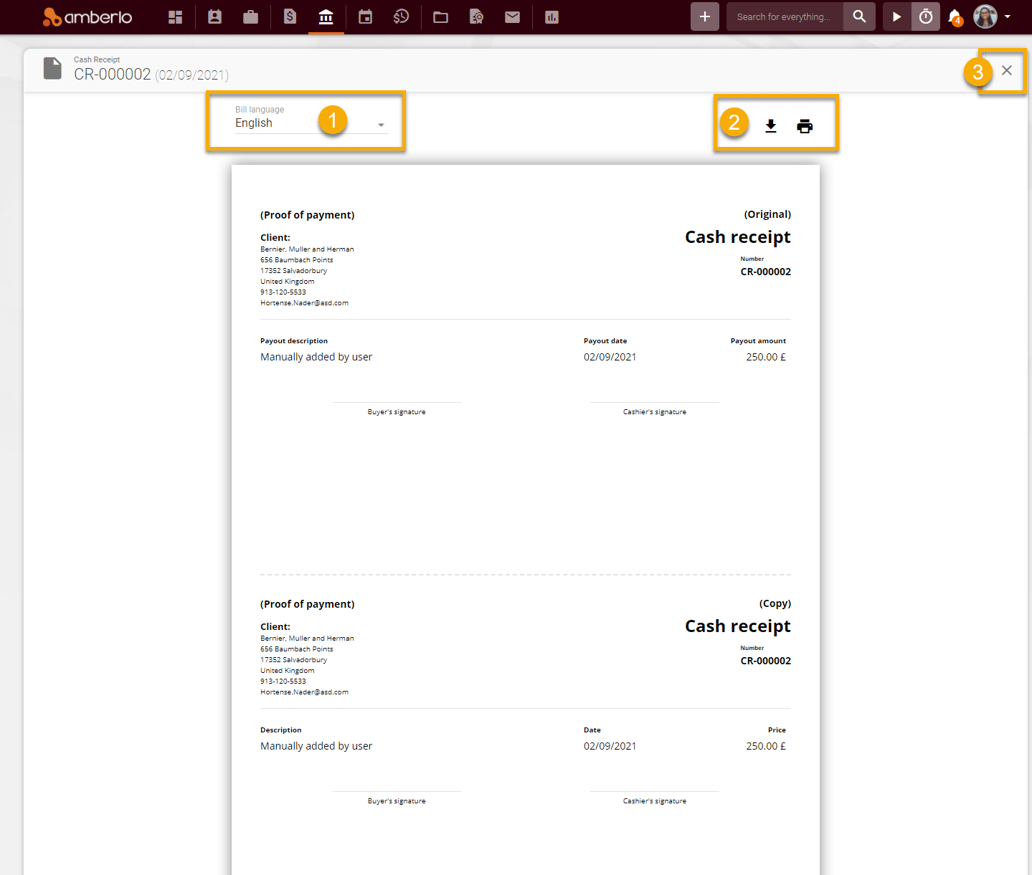Open the Documents folder icon

(440, 17)
